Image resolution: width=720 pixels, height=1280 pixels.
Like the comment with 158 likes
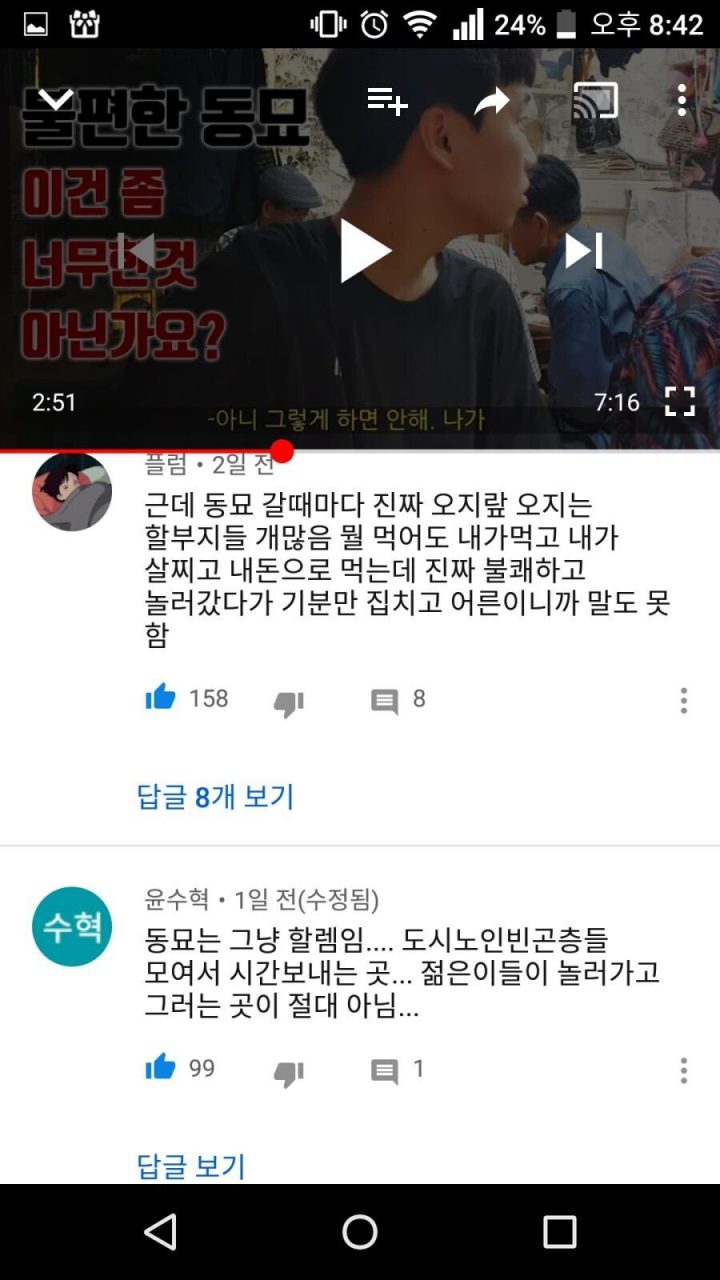(x=160, y=698)
